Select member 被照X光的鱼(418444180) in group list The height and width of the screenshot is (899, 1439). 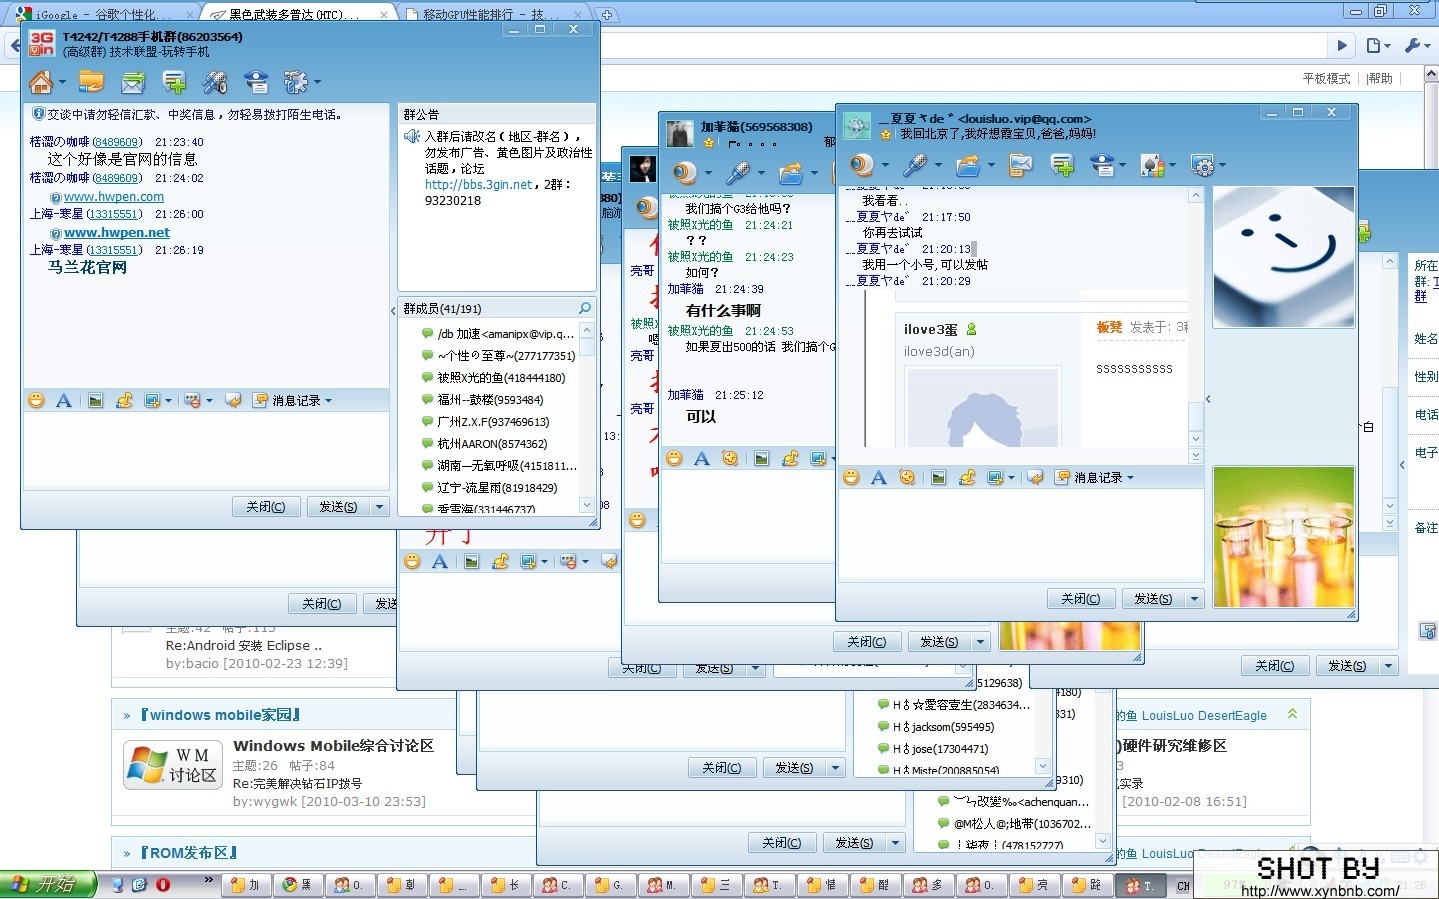click(x=500, y=378)
